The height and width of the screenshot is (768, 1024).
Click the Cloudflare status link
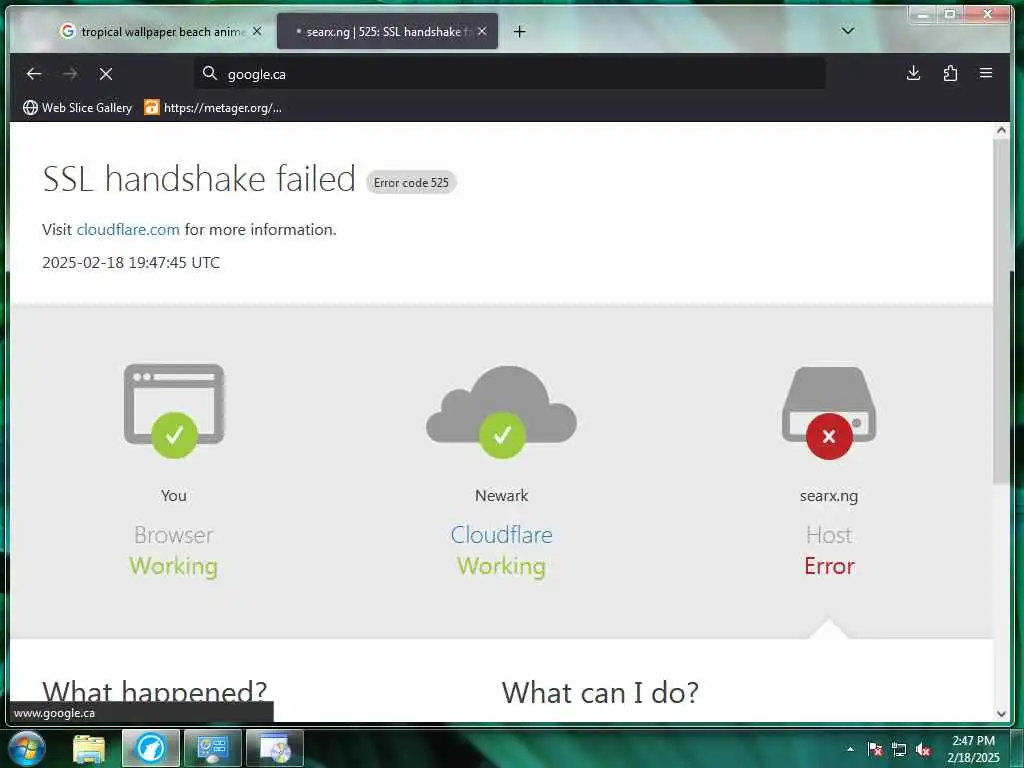[502, 535]
